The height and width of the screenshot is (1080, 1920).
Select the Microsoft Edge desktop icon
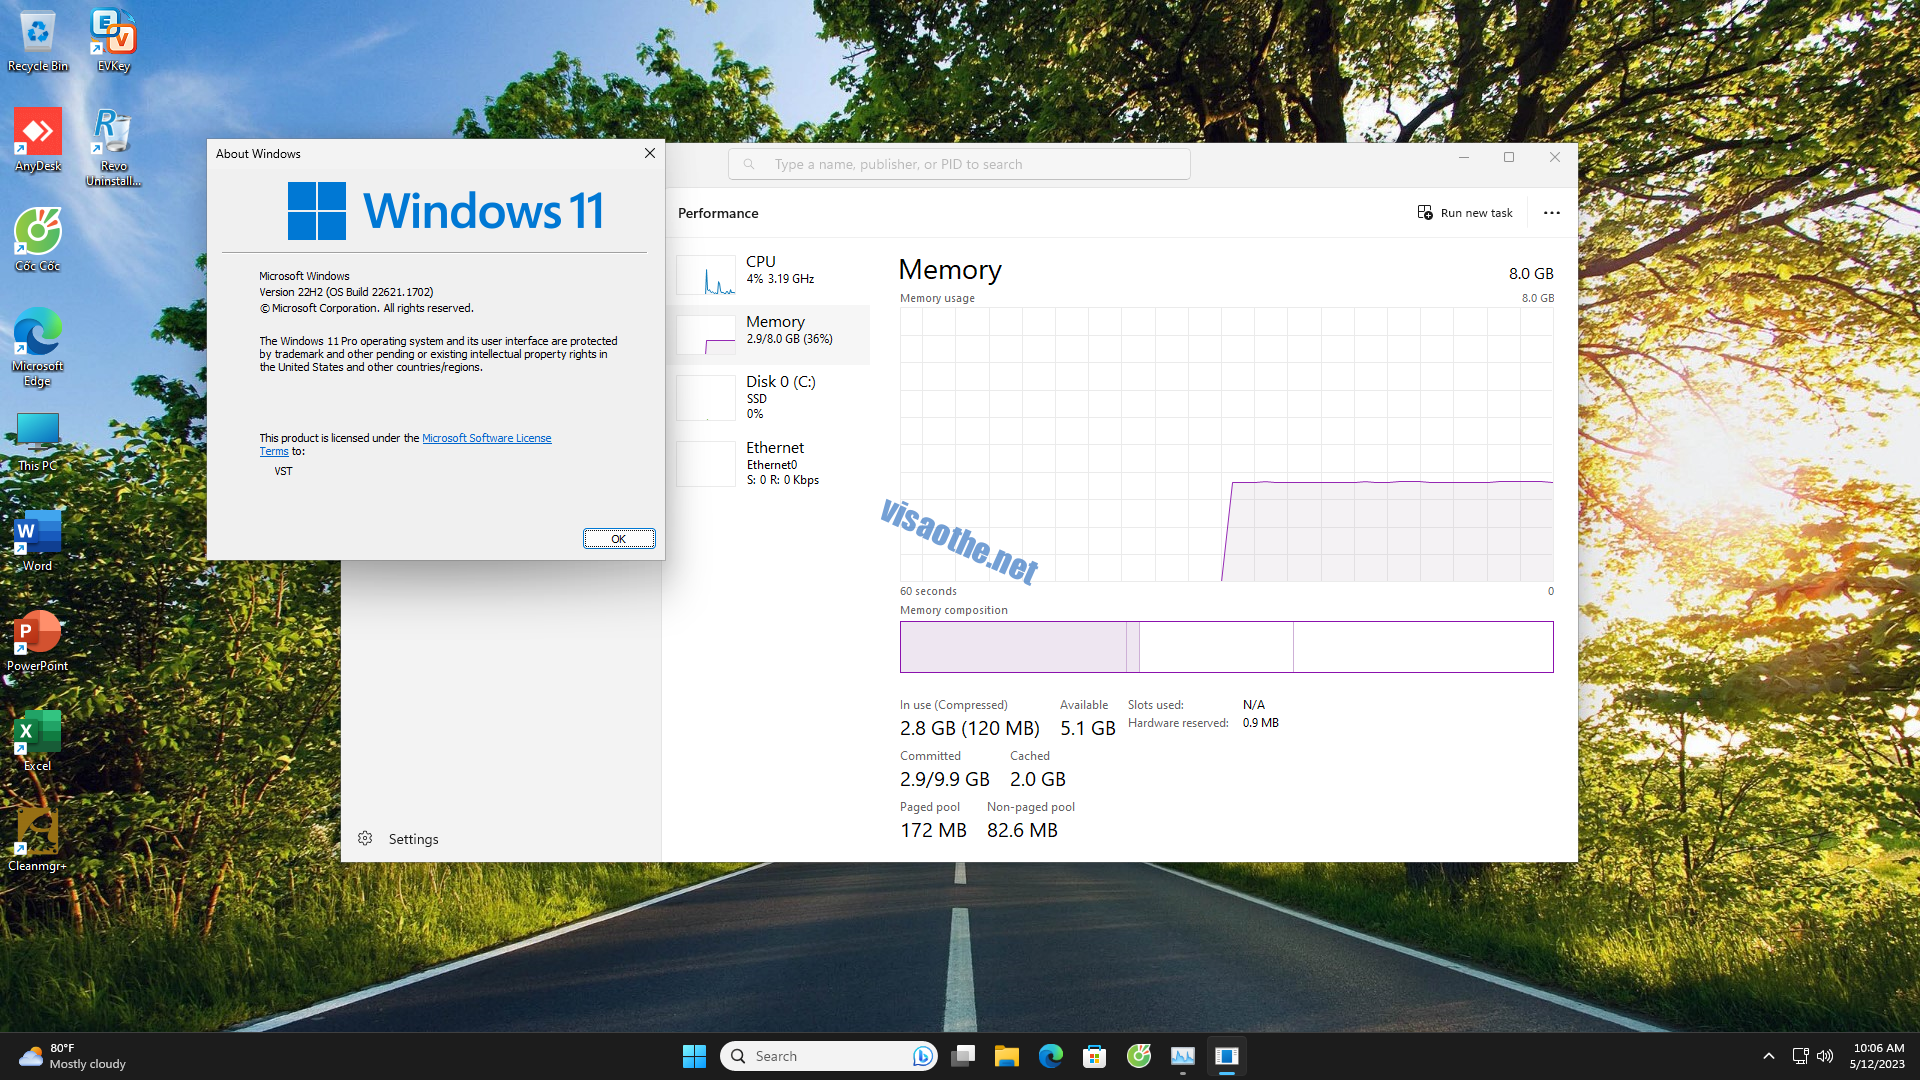[x=38, y=348]
